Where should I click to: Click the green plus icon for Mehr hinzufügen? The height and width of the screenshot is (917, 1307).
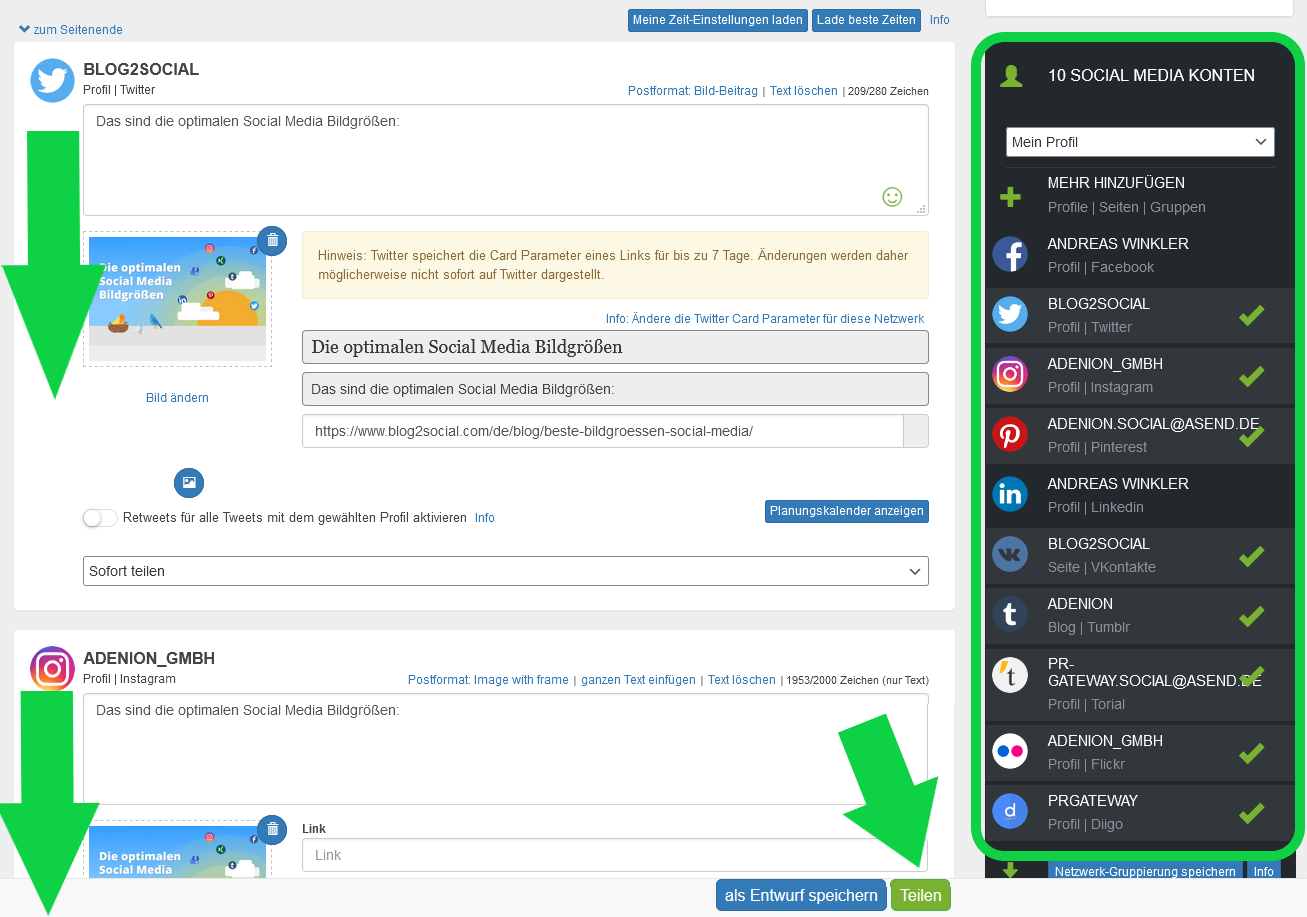pyautogui.click(x=1010, y=196)
